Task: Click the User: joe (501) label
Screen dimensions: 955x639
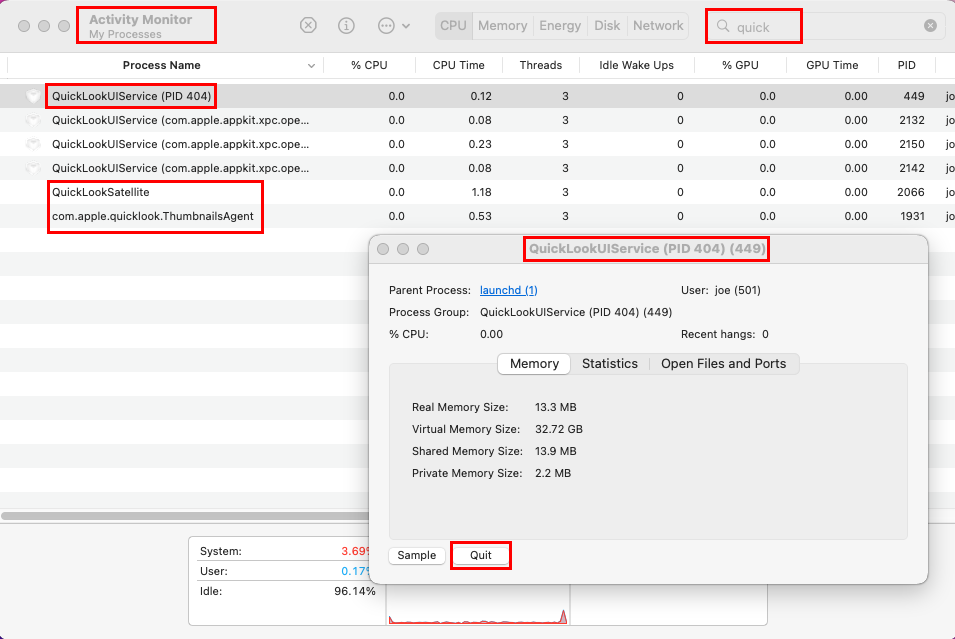Action: pyautogui.click(x=721, y=290)
